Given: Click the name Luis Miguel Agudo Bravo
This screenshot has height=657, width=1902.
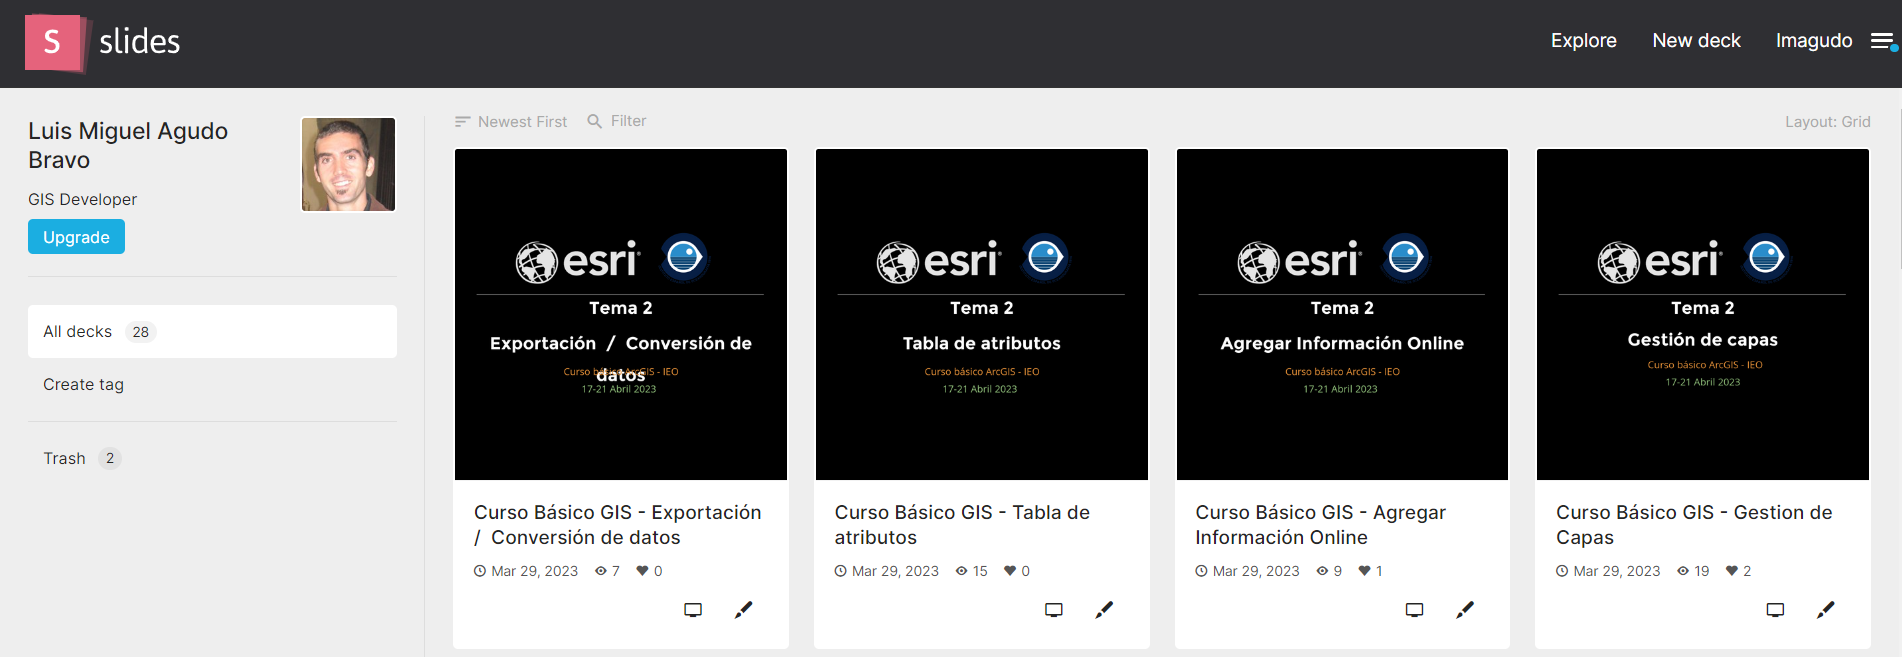Looking at the screenshot, I should pyautogui.click(x=128, y=146).
